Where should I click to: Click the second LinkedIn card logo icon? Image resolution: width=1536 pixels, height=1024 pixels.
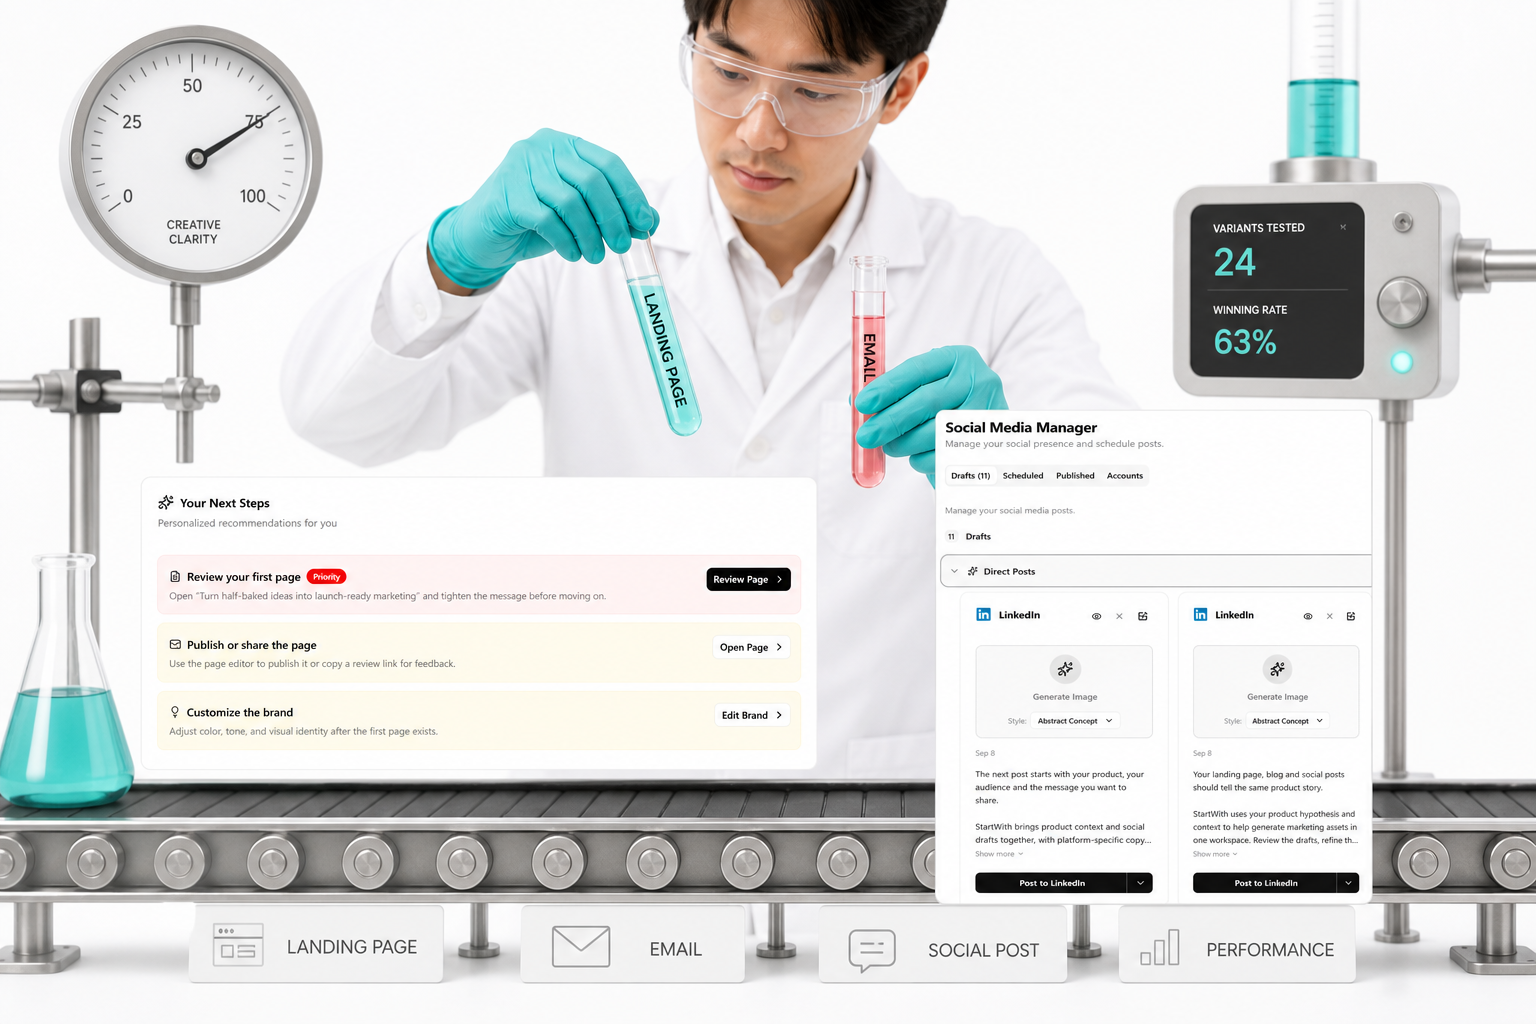(x=1200, y=614)
